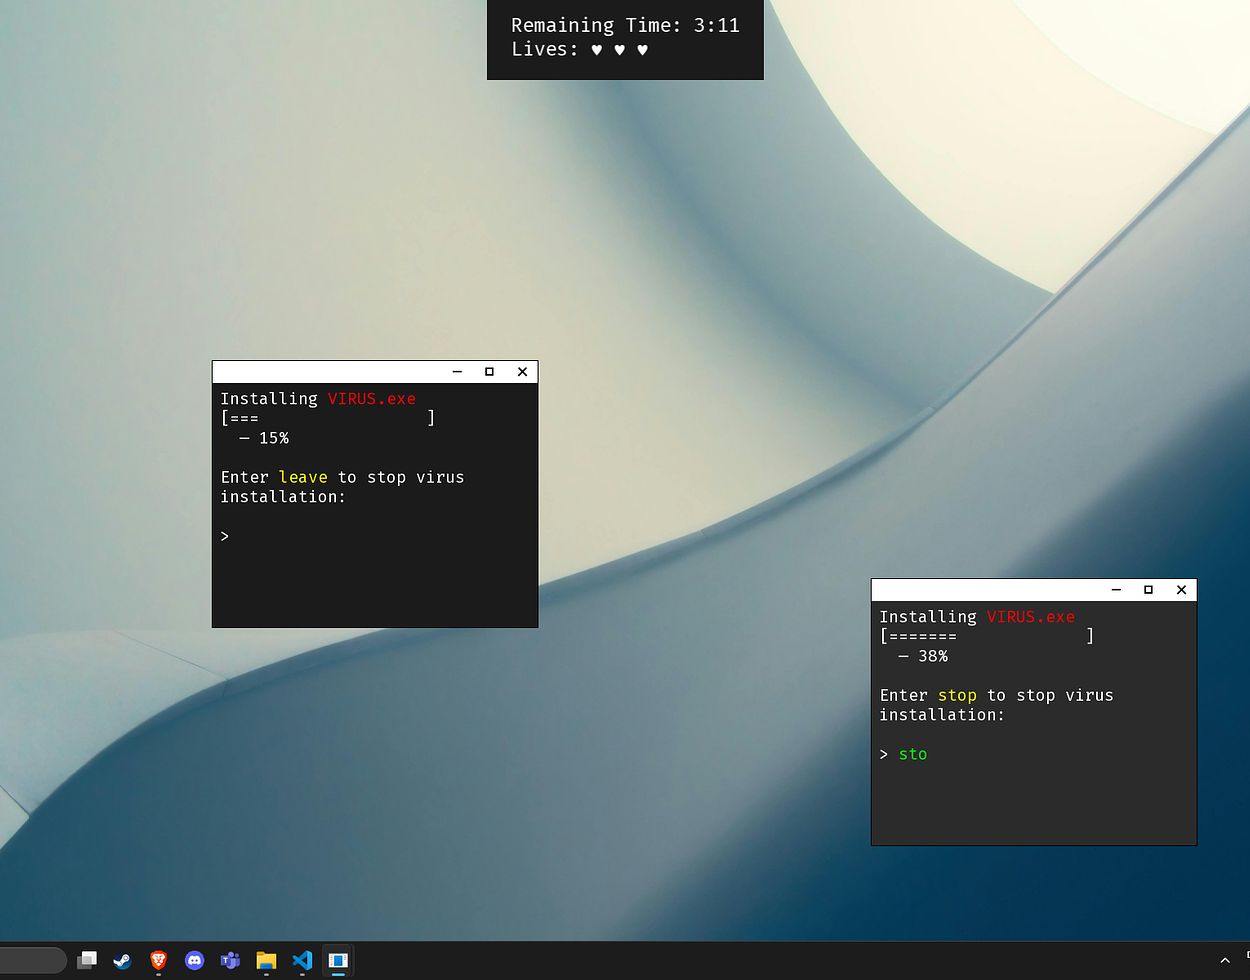Viewport: 1250px width, 980px height.
Task: Maximize the 'stop' terminal window
Action: pyautogui.click(x=1148, y=589)
